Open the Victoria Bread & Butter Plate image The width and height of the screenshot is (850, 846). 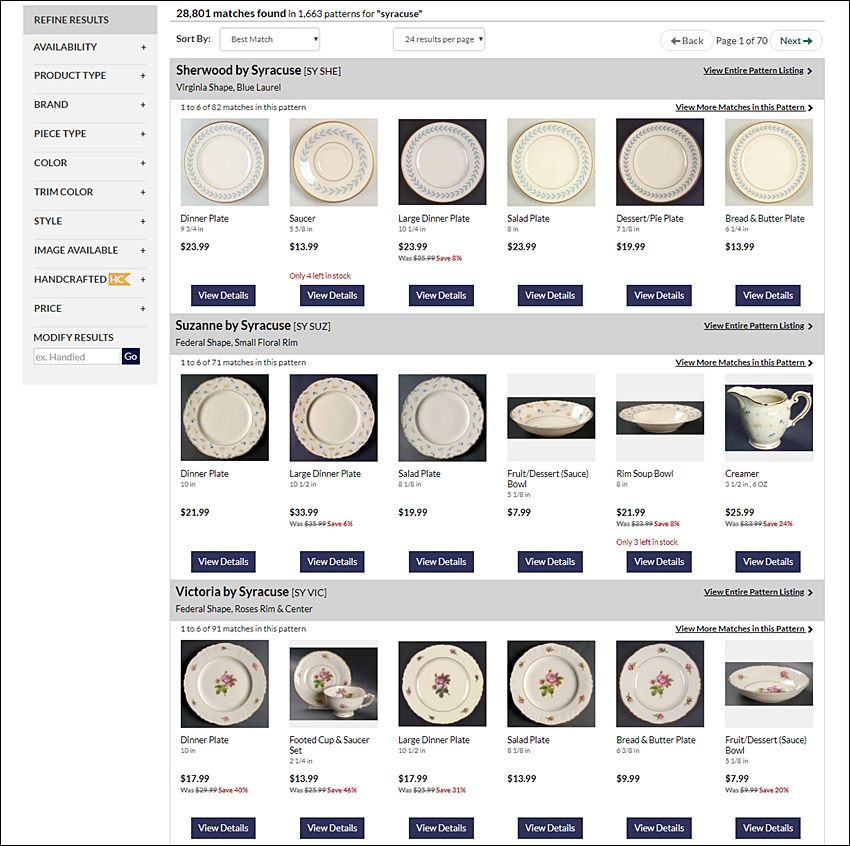tap(660, 684)
